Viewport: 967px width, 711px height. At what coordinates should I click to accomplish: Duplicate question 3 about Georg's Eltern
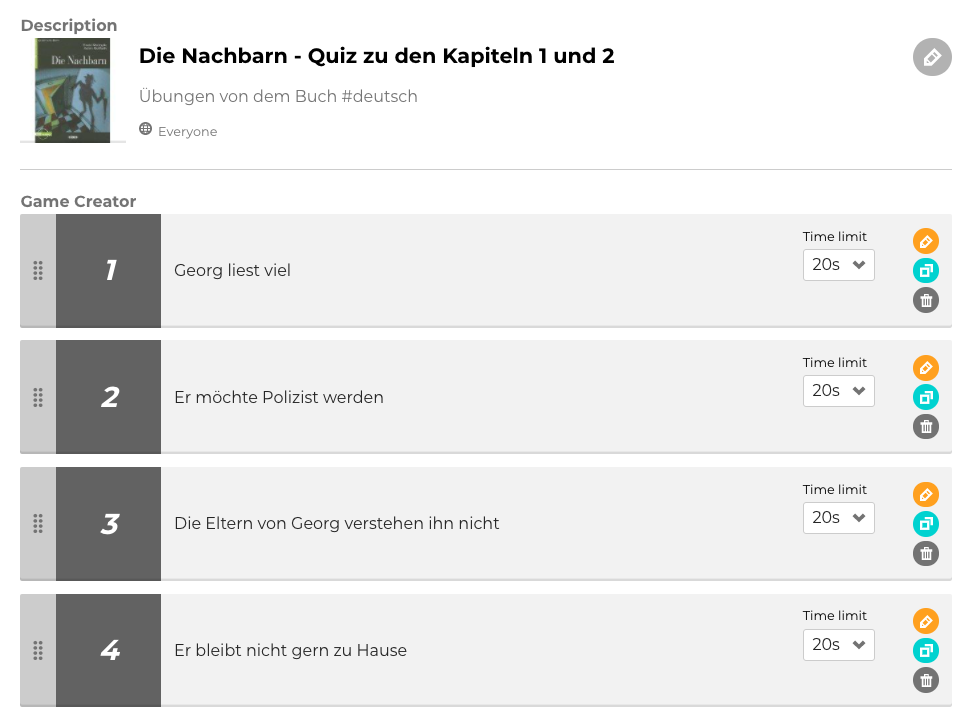926,524
